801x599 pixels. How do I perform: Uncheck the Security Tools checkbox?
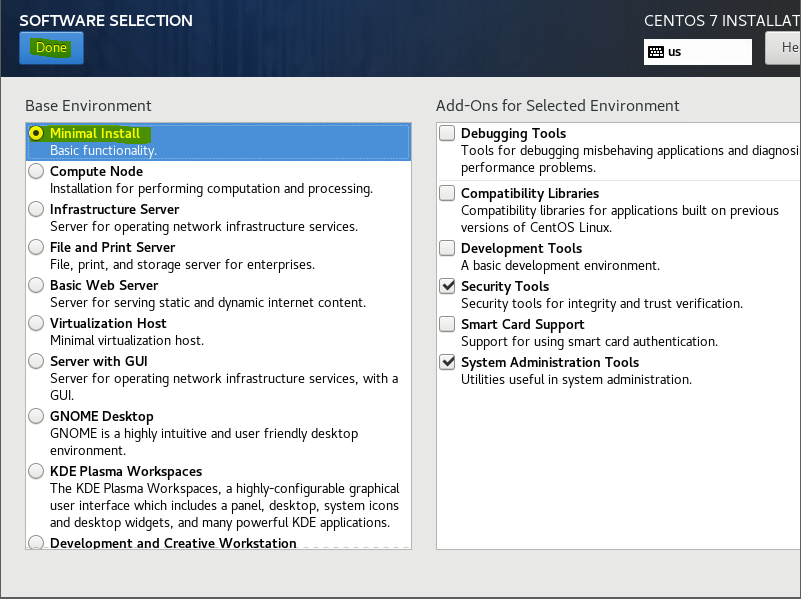[x=447, y=287]
